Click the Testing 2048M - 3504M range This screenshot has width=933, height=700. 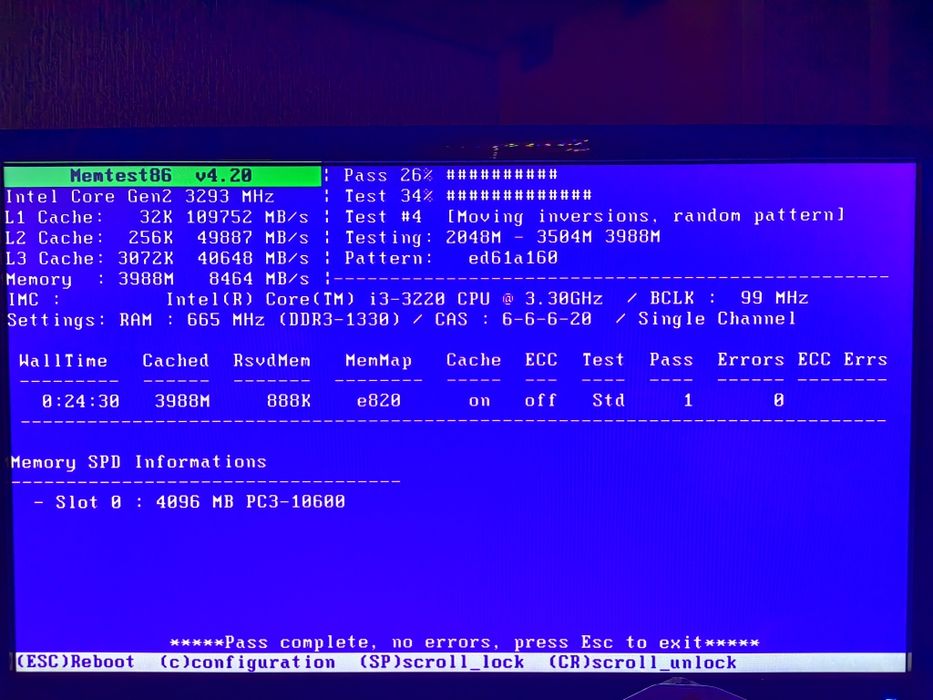502,237
